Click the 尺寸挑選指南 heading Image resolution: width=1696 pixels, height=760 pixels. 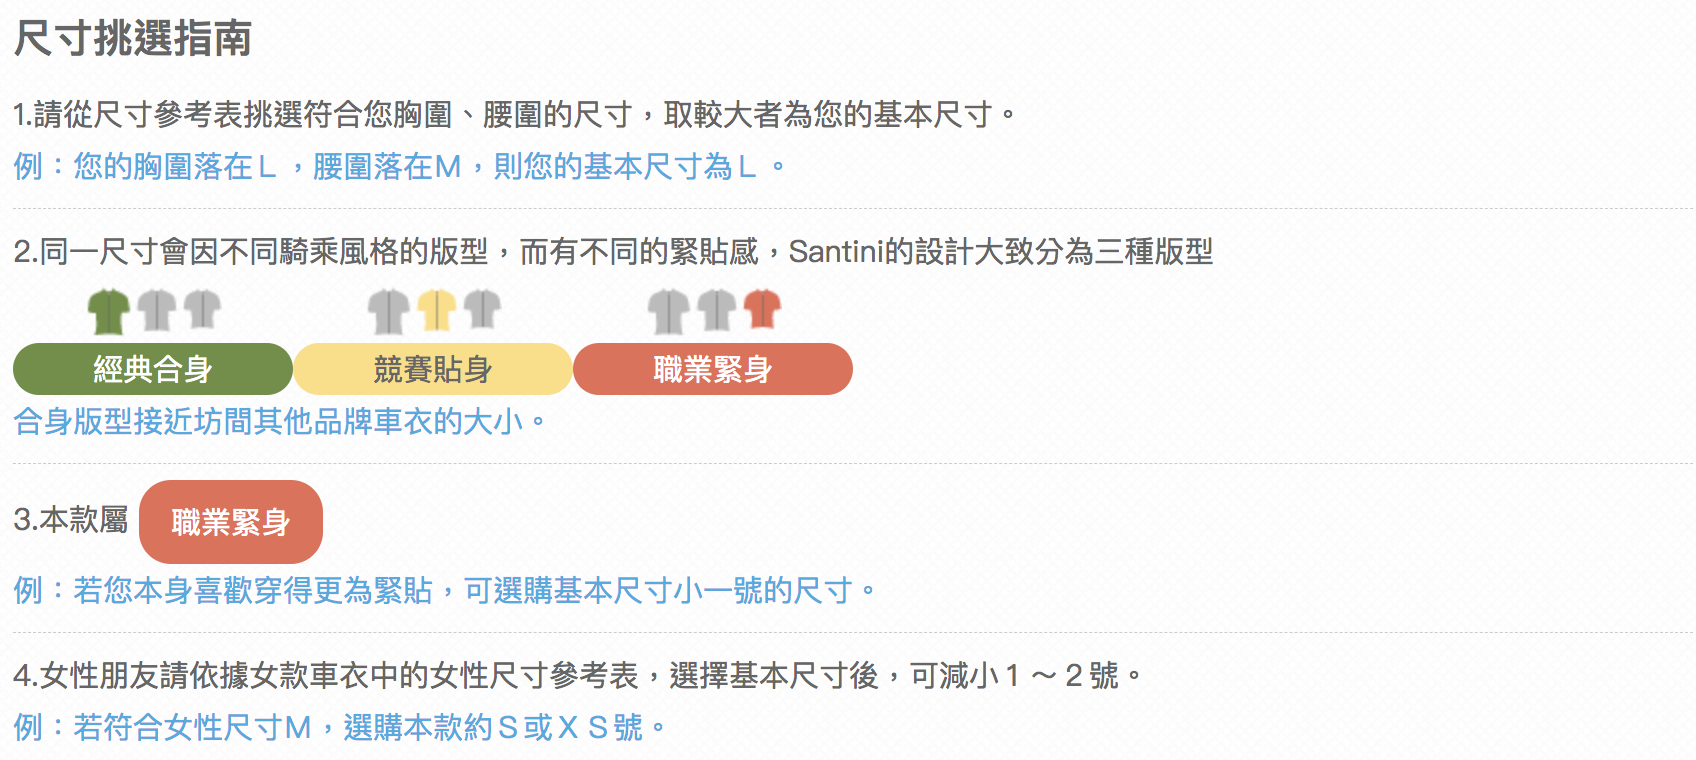coord(133,39)
